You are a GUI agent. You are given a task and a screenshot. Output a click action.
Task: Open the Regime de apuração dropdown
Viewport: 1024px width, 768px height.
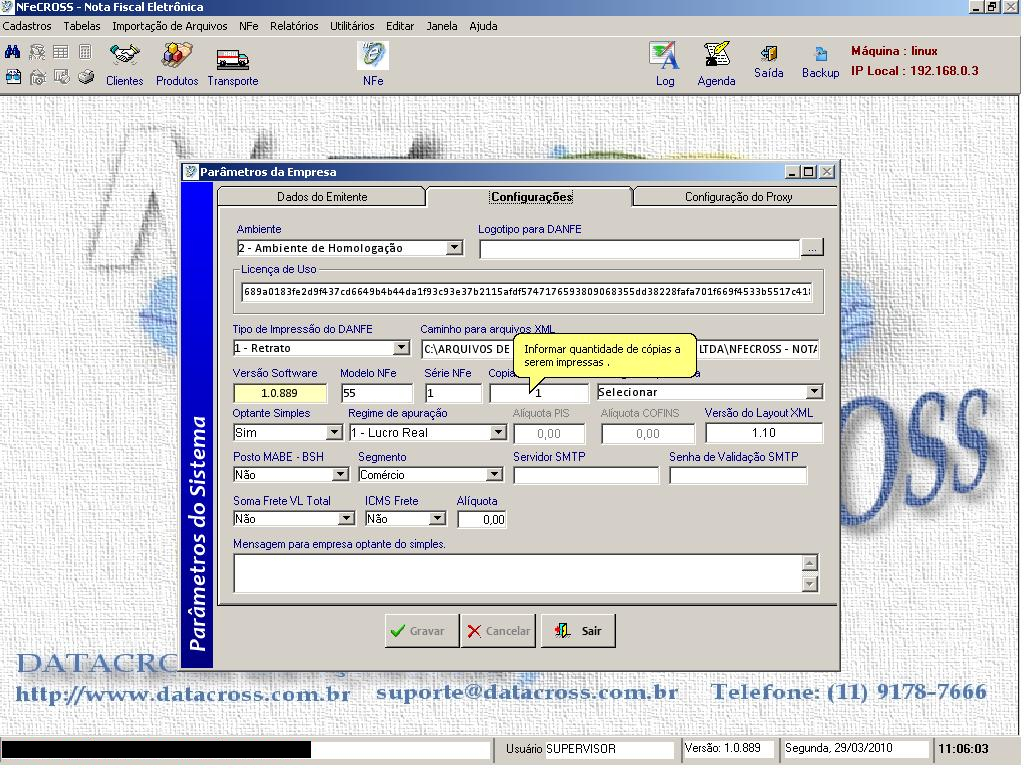498,432
